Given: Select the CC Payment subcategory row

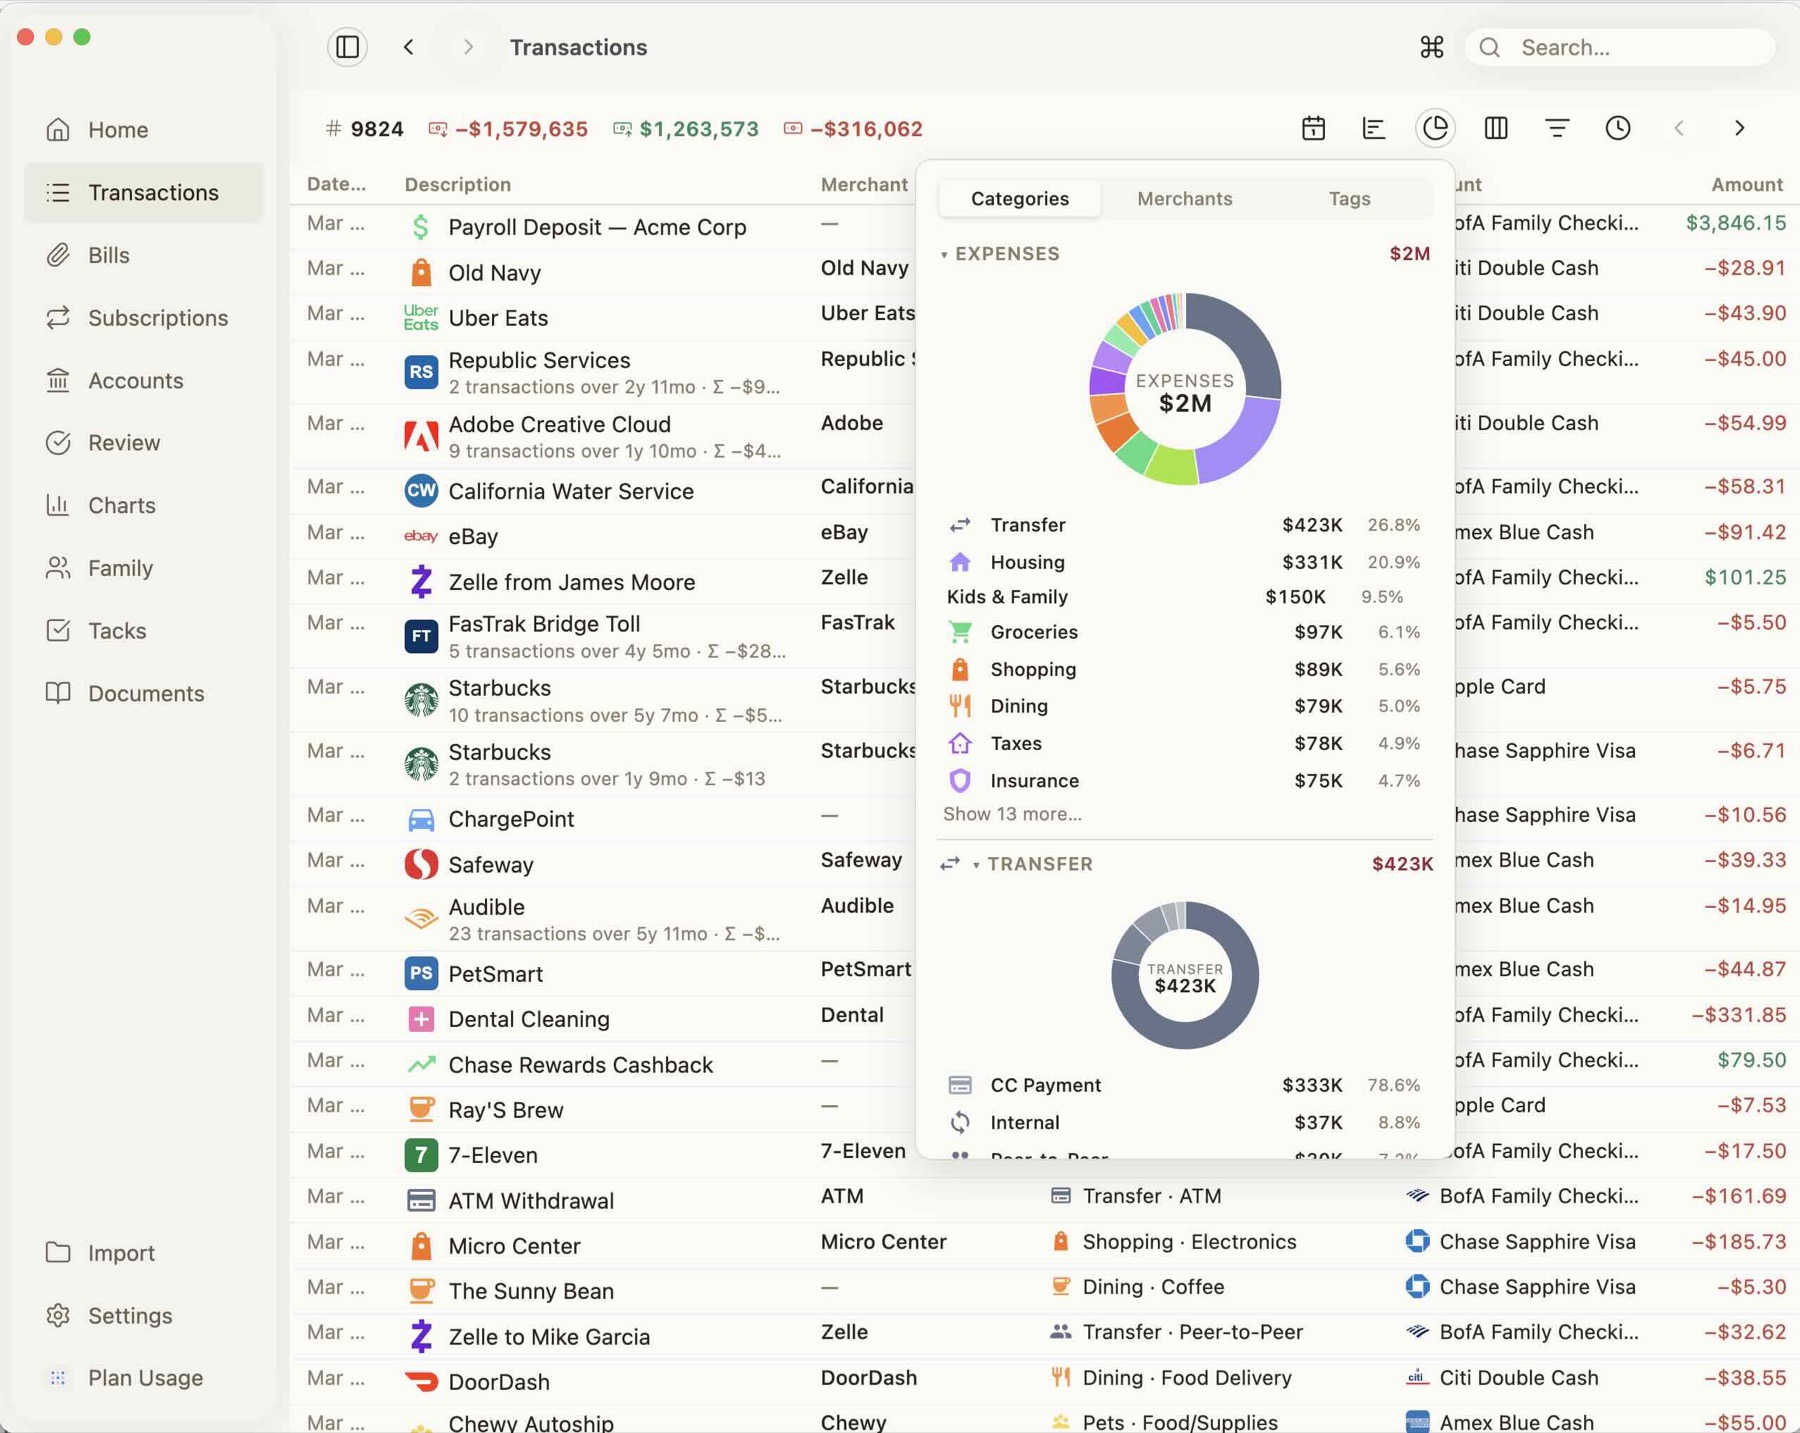Looking at the screenshot, I should (1184, 1085).
